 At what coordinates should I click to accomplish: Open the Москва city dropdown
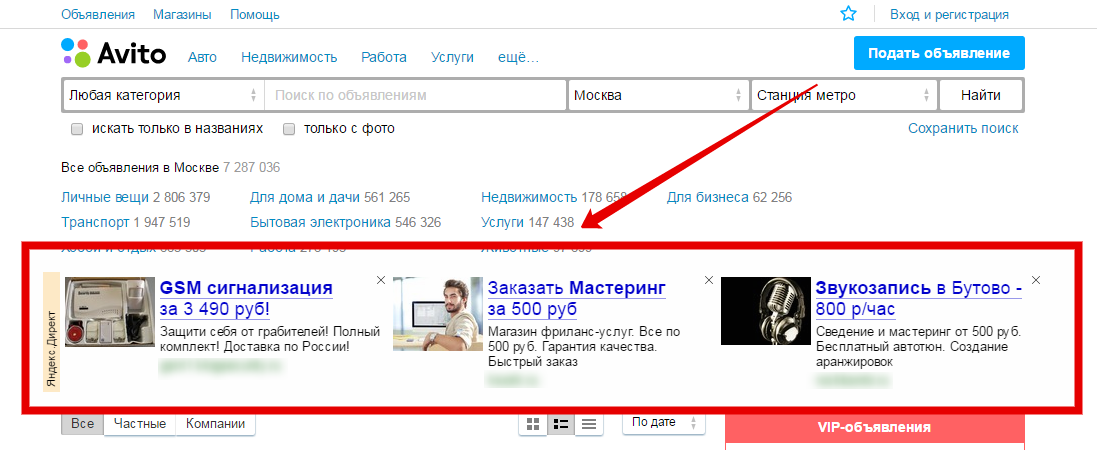[658, 95]
